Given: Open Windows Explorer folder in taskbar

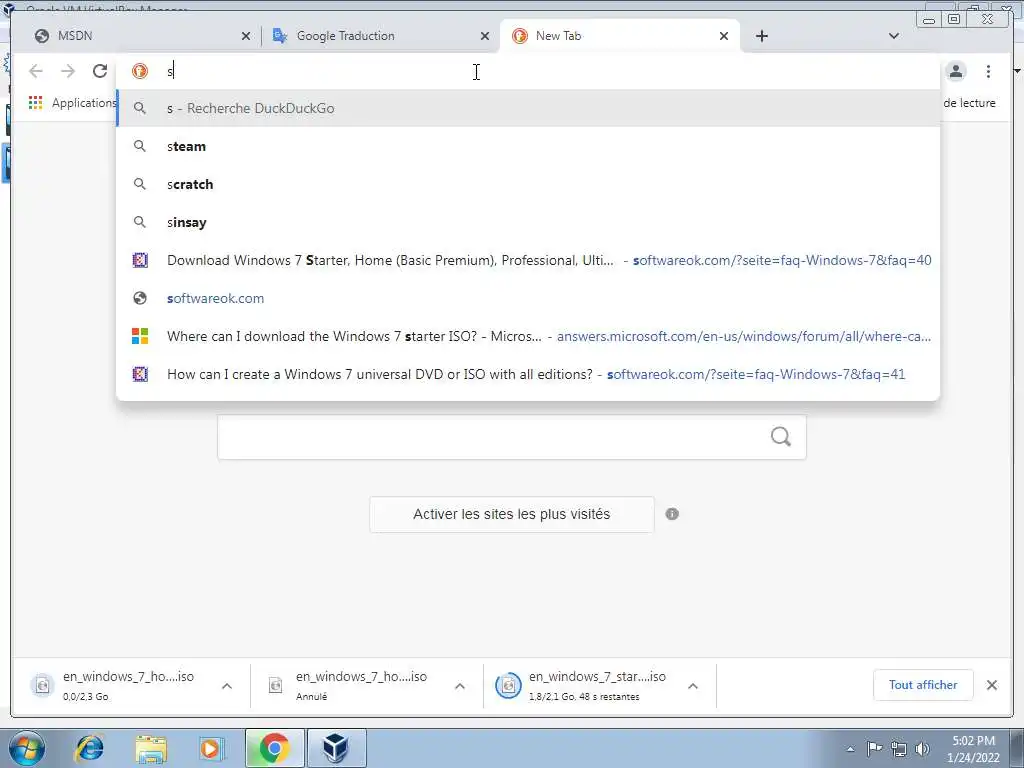Looking at the screenshot, I should point(151,748).
